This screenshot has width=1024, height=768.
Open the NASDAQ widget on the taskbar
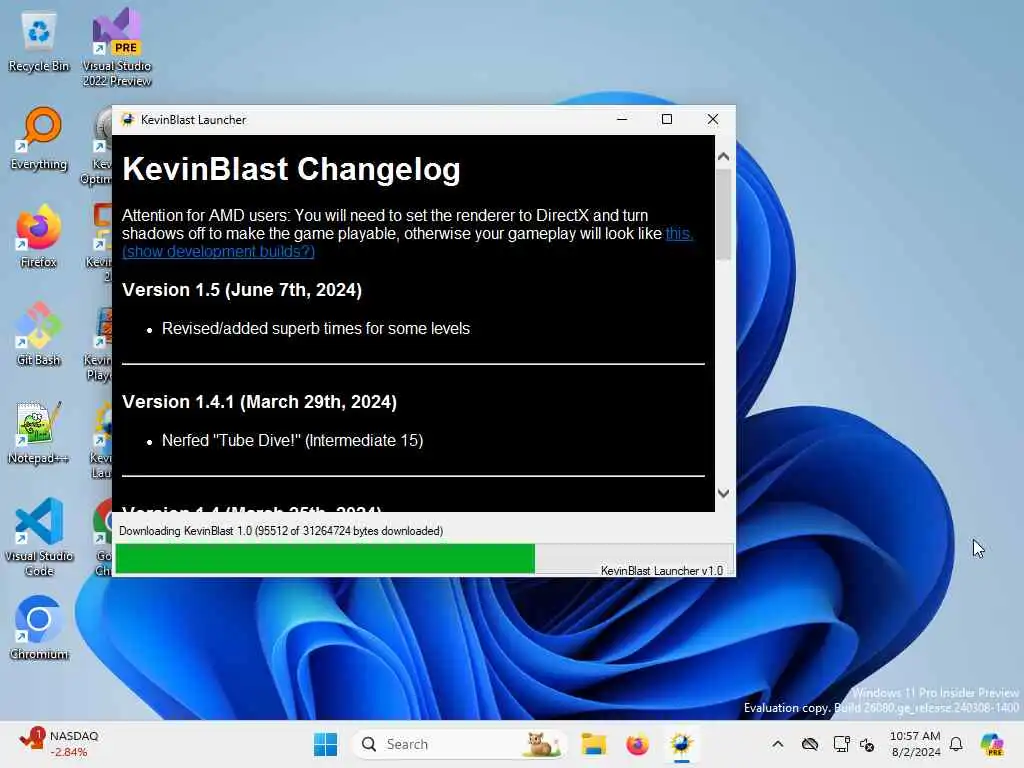(x=59, y=744)
